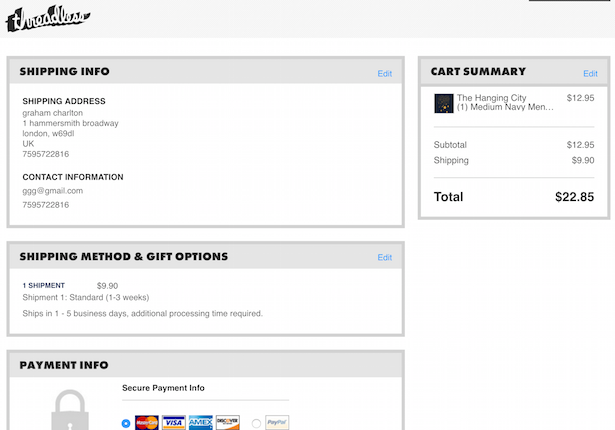Click the Visa card icon
This screenshot has height=430, width=615.
click(174, 422)
